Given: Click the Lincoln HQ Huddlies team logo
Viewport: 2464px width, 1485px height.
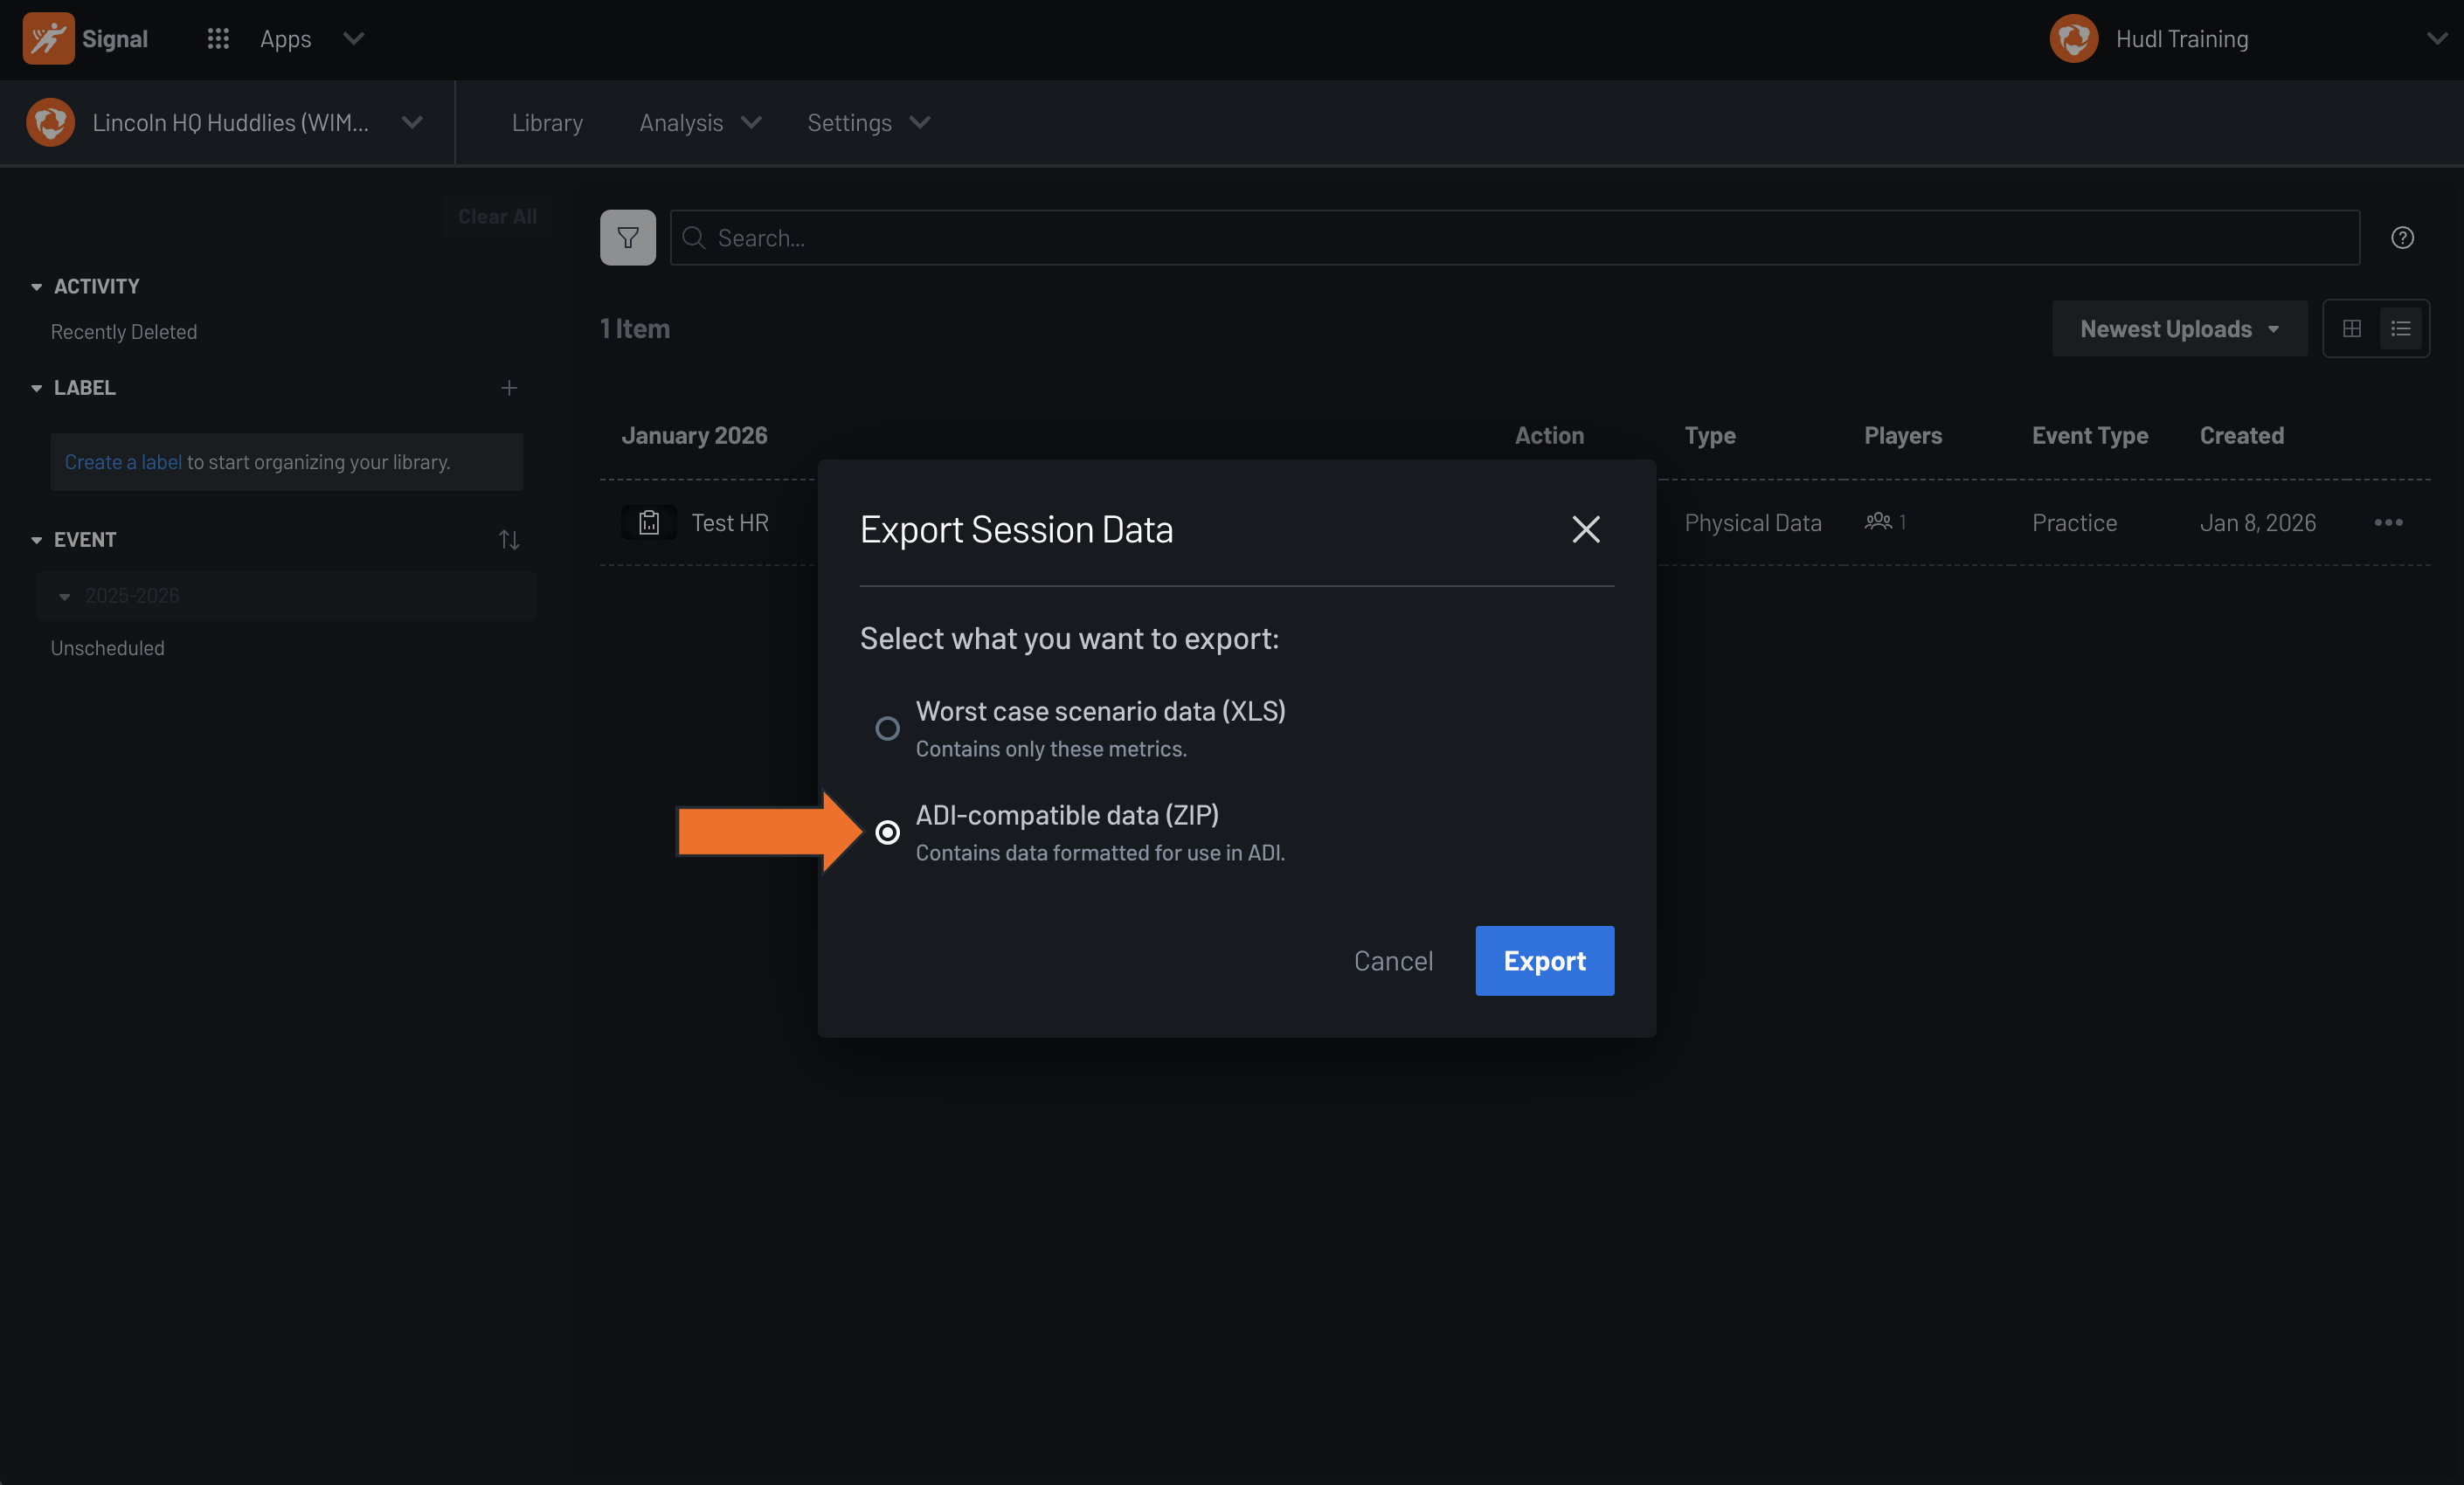Looking at the screenshot, I should click(x=50, y=122).
